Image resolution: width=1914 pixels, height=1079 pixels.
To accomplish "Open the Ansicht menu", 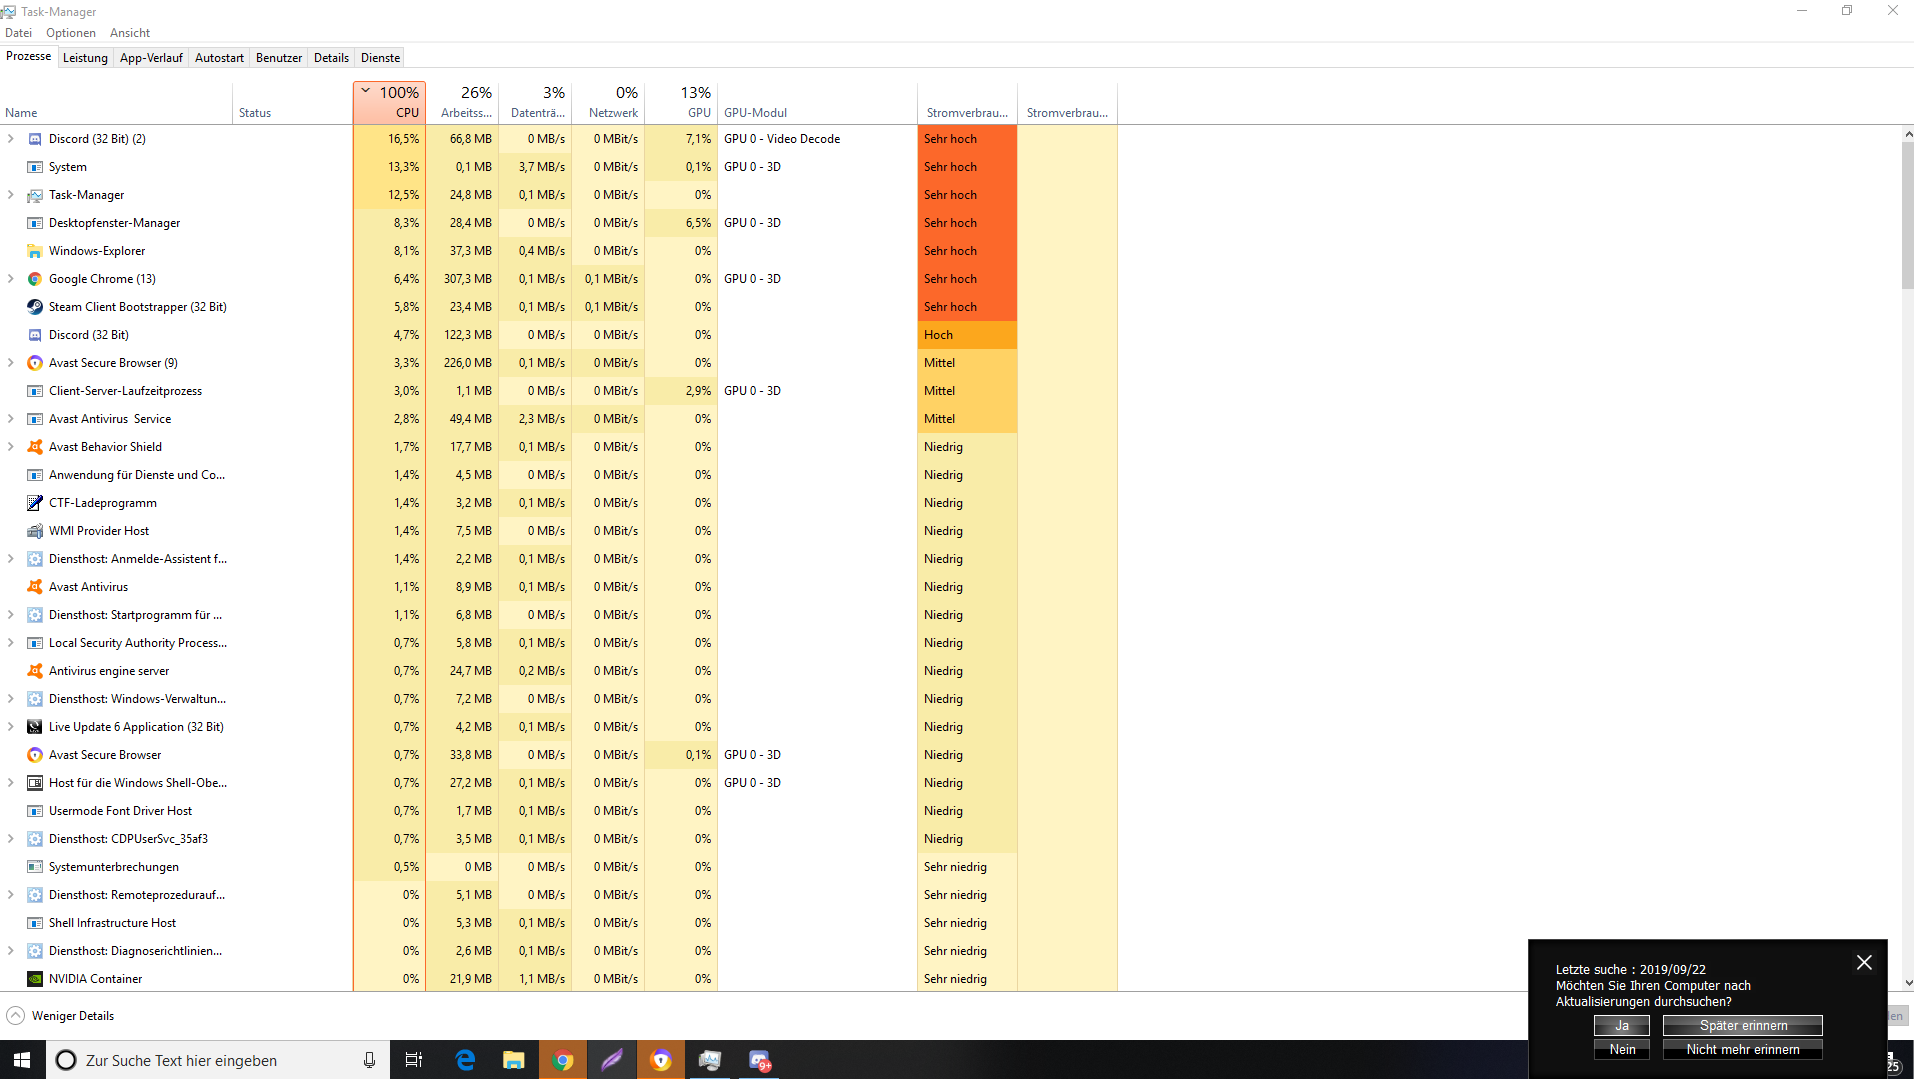I will [130, 33].
